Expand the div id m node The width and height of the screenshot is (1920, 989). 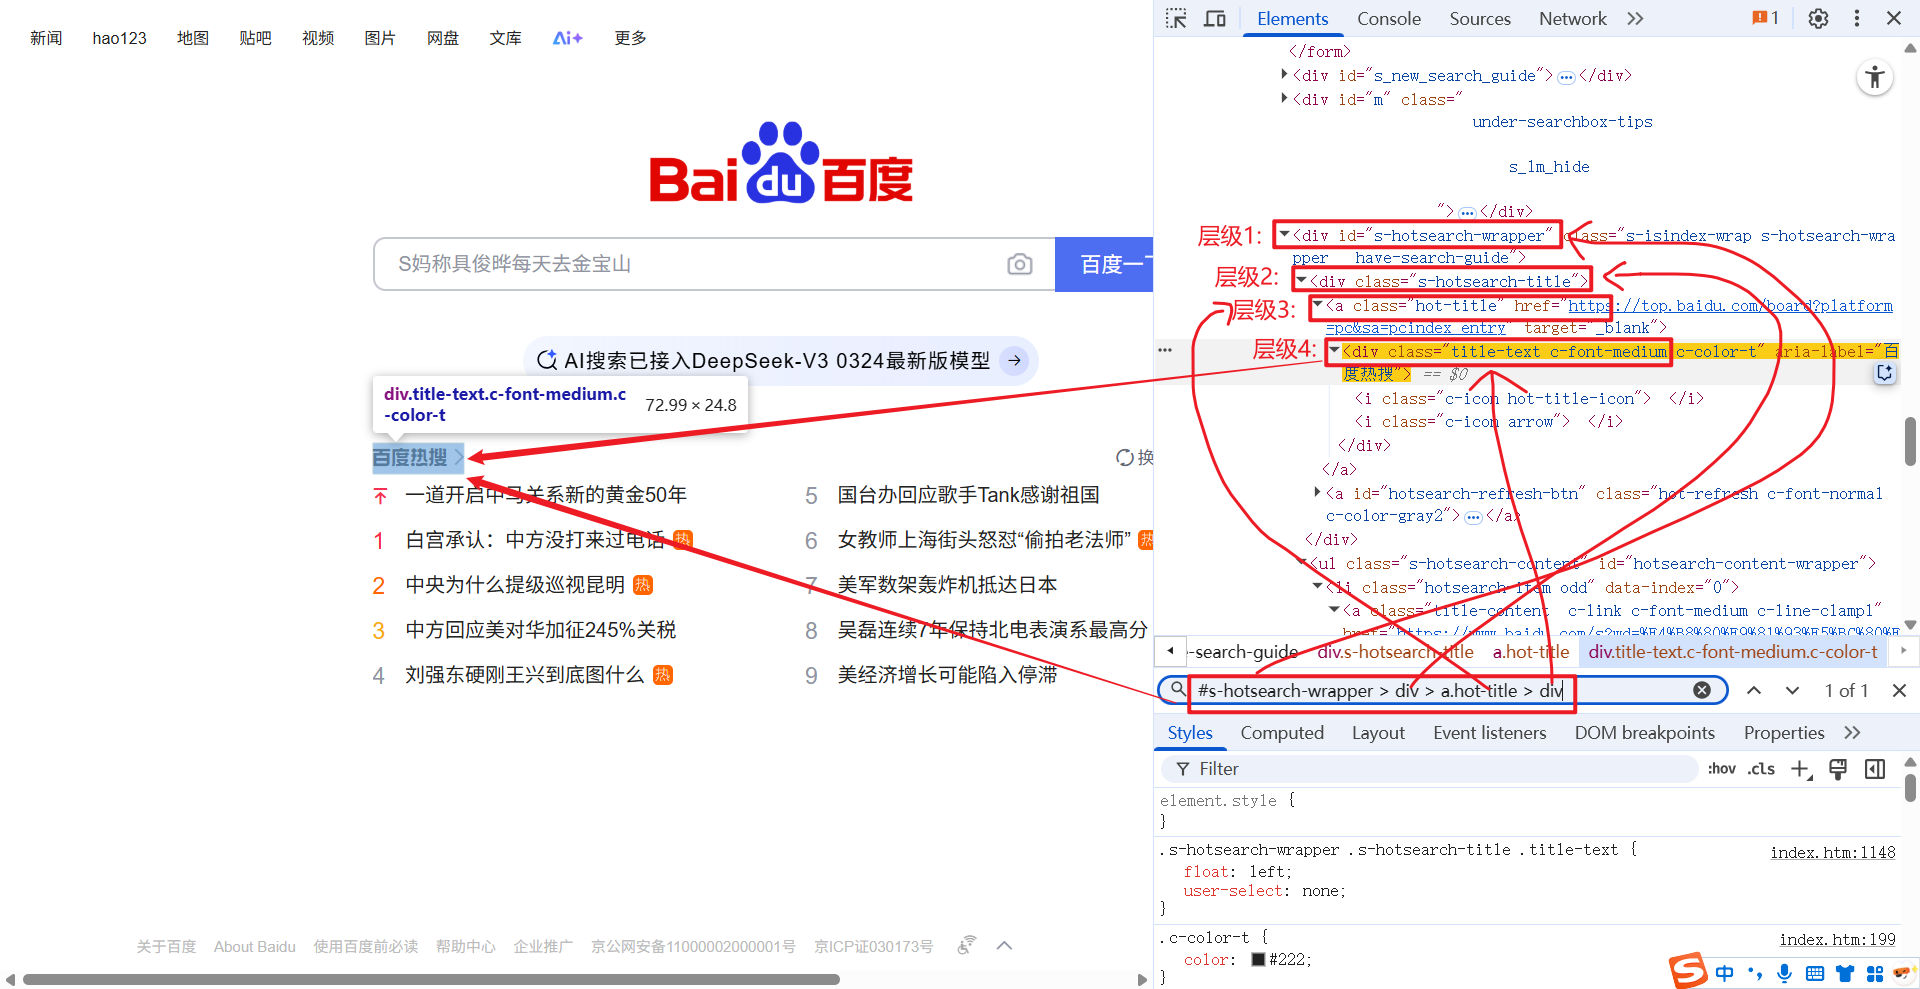1284,98
